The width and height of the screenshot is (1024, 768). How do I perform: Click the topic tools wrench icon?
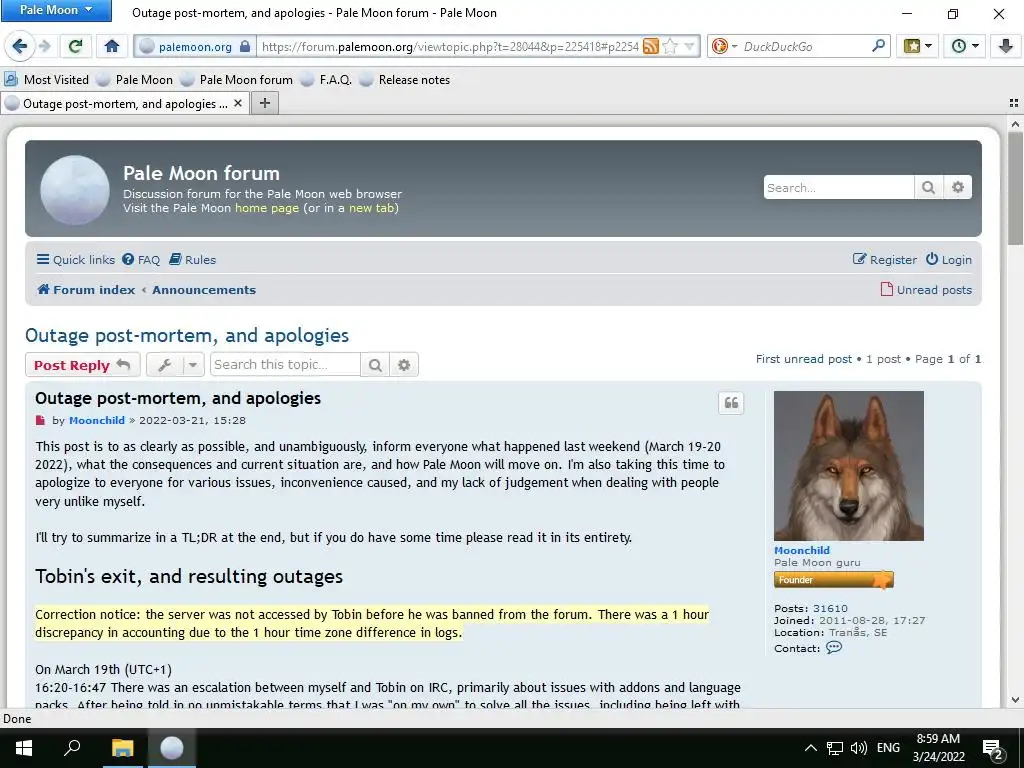pyautogui.click(x=165, y=364)
